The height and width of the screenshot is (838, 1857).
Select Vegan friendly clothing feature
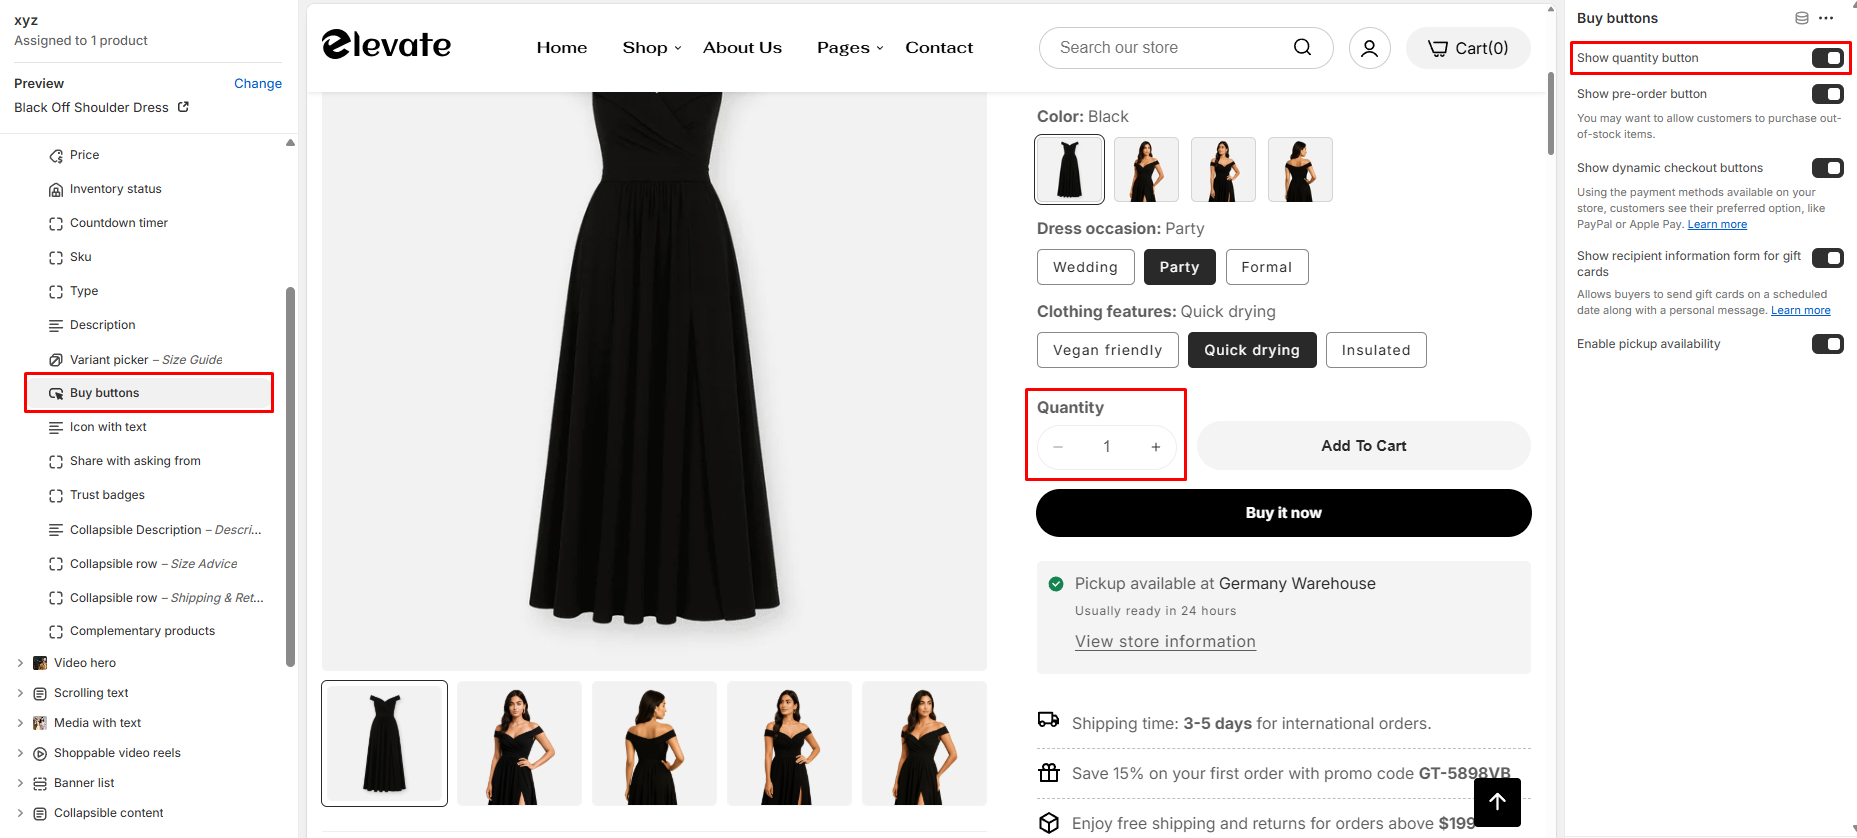point(1107,350)
